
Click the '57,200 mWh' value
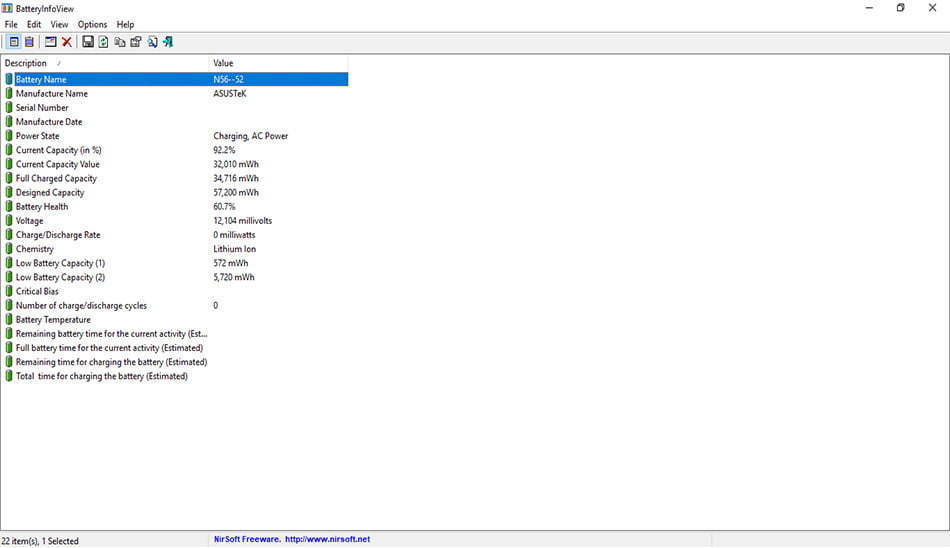click(236, 192)
